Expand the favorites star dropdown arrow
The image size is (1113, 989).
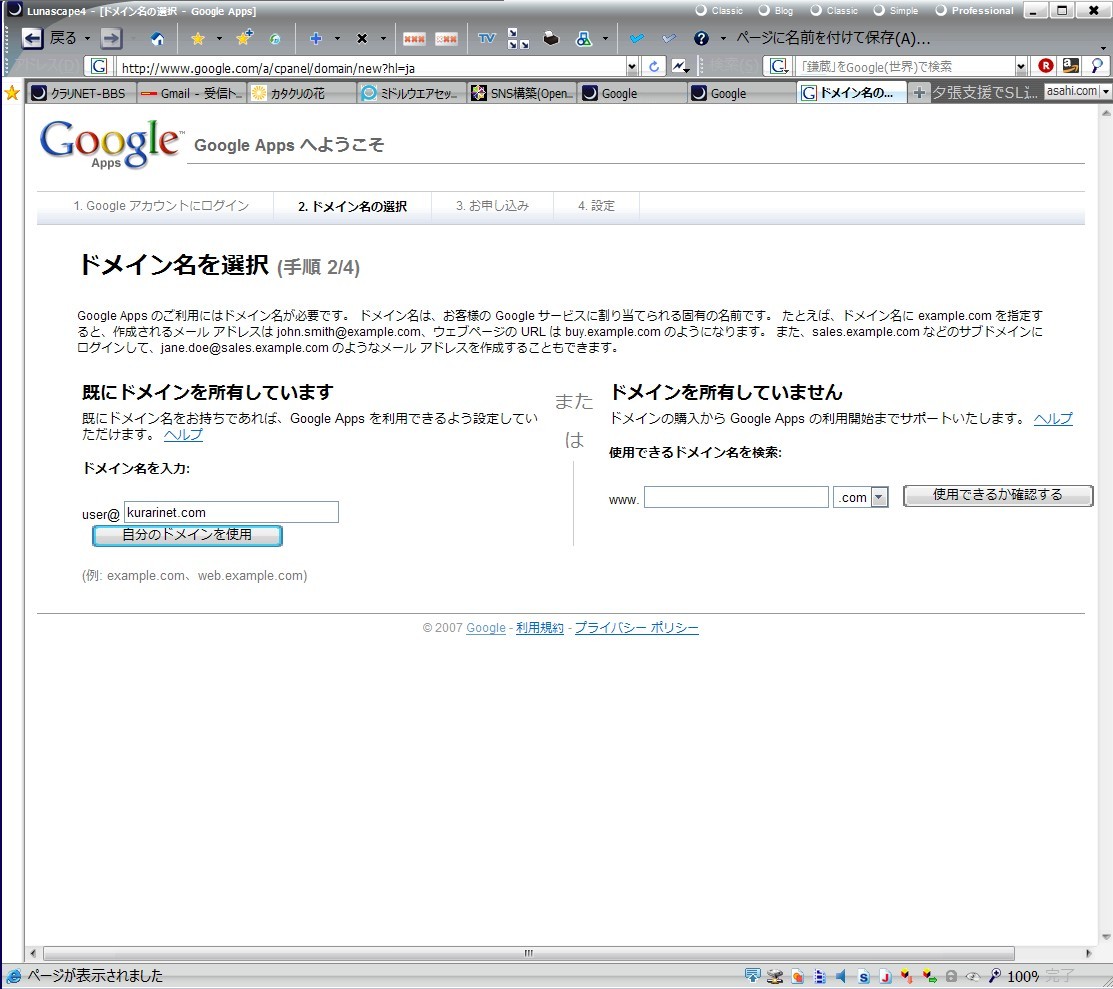219,39
